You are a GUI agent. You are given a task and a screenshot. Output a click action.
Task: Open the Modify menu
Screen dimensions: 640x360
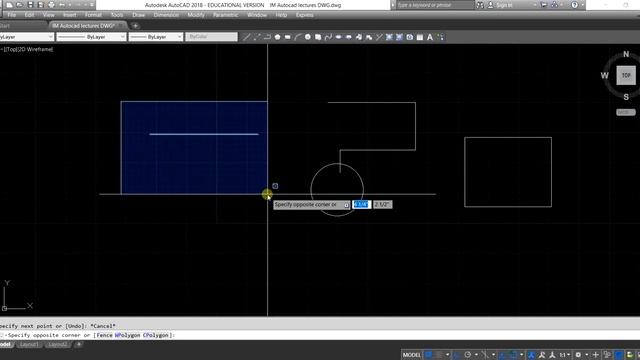[196, 15]
